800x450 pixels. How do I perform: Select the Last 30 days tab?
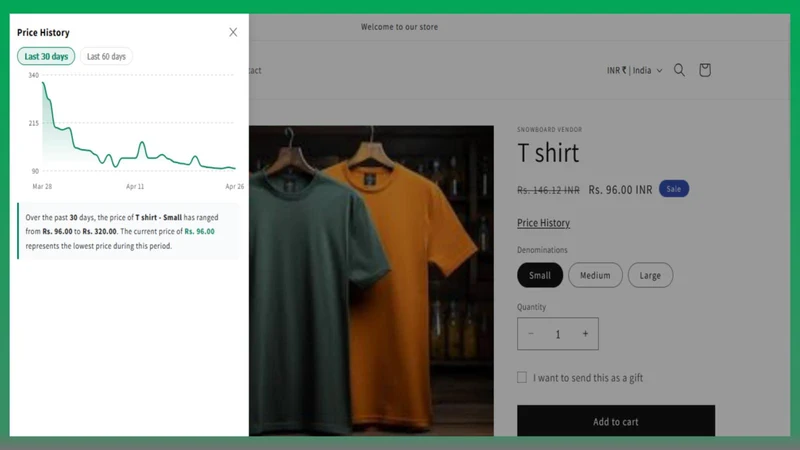point(46,56)
